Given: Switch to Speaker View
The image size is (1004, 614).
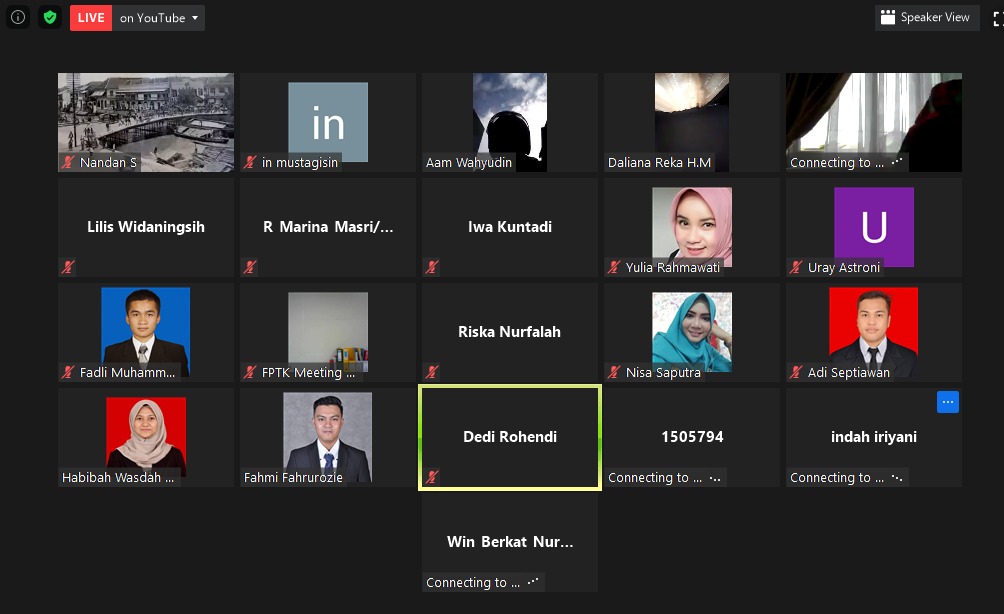Looking at the screenshot, I should (927, 17).
